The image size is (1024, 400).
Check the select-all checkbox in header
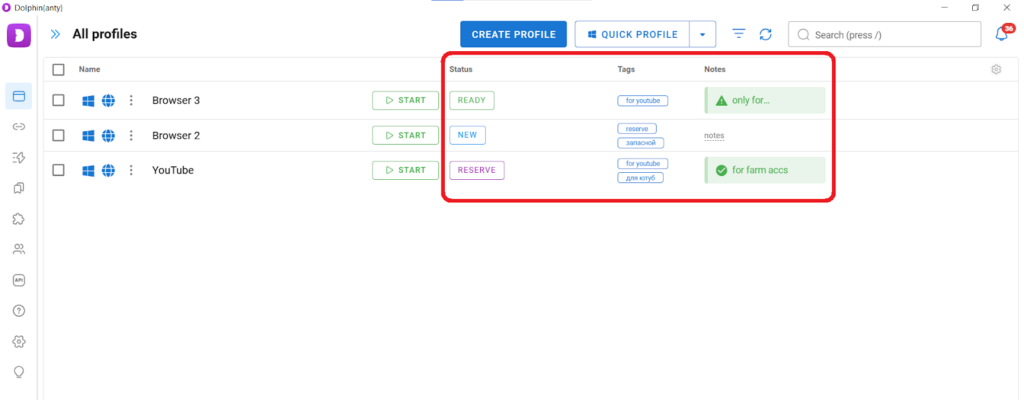pyautogui.click(x=58, y=70)
